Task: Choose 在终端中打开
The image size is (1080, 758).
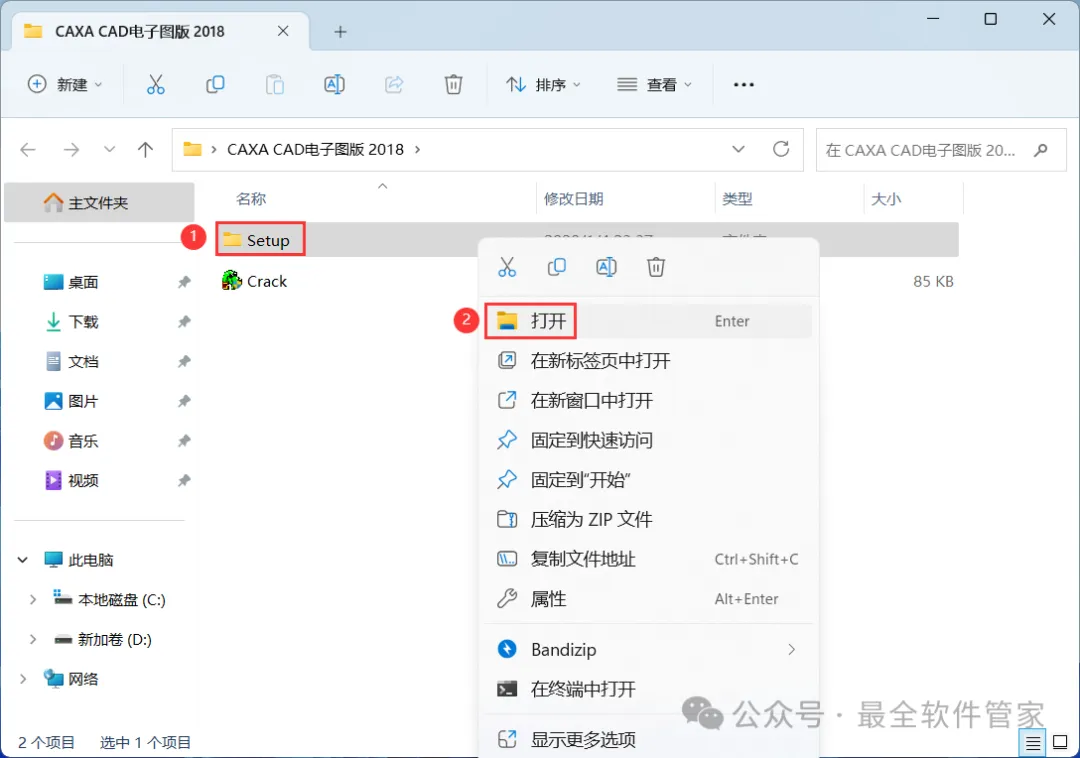Action: [x=648, y=689]
